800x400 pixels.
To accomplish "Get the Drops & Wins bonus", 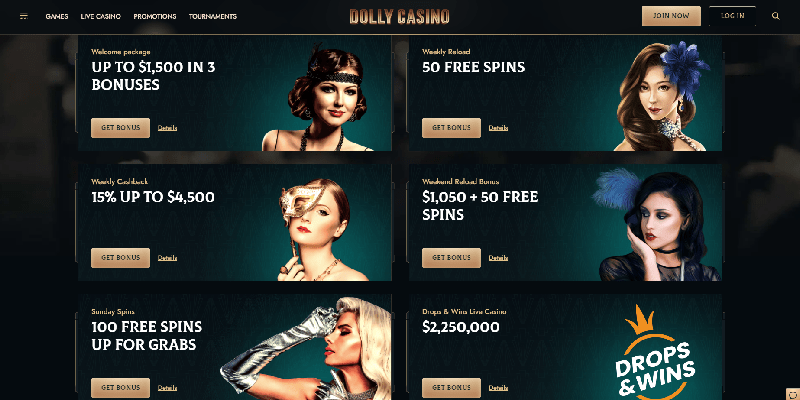I will coord(451,388).
